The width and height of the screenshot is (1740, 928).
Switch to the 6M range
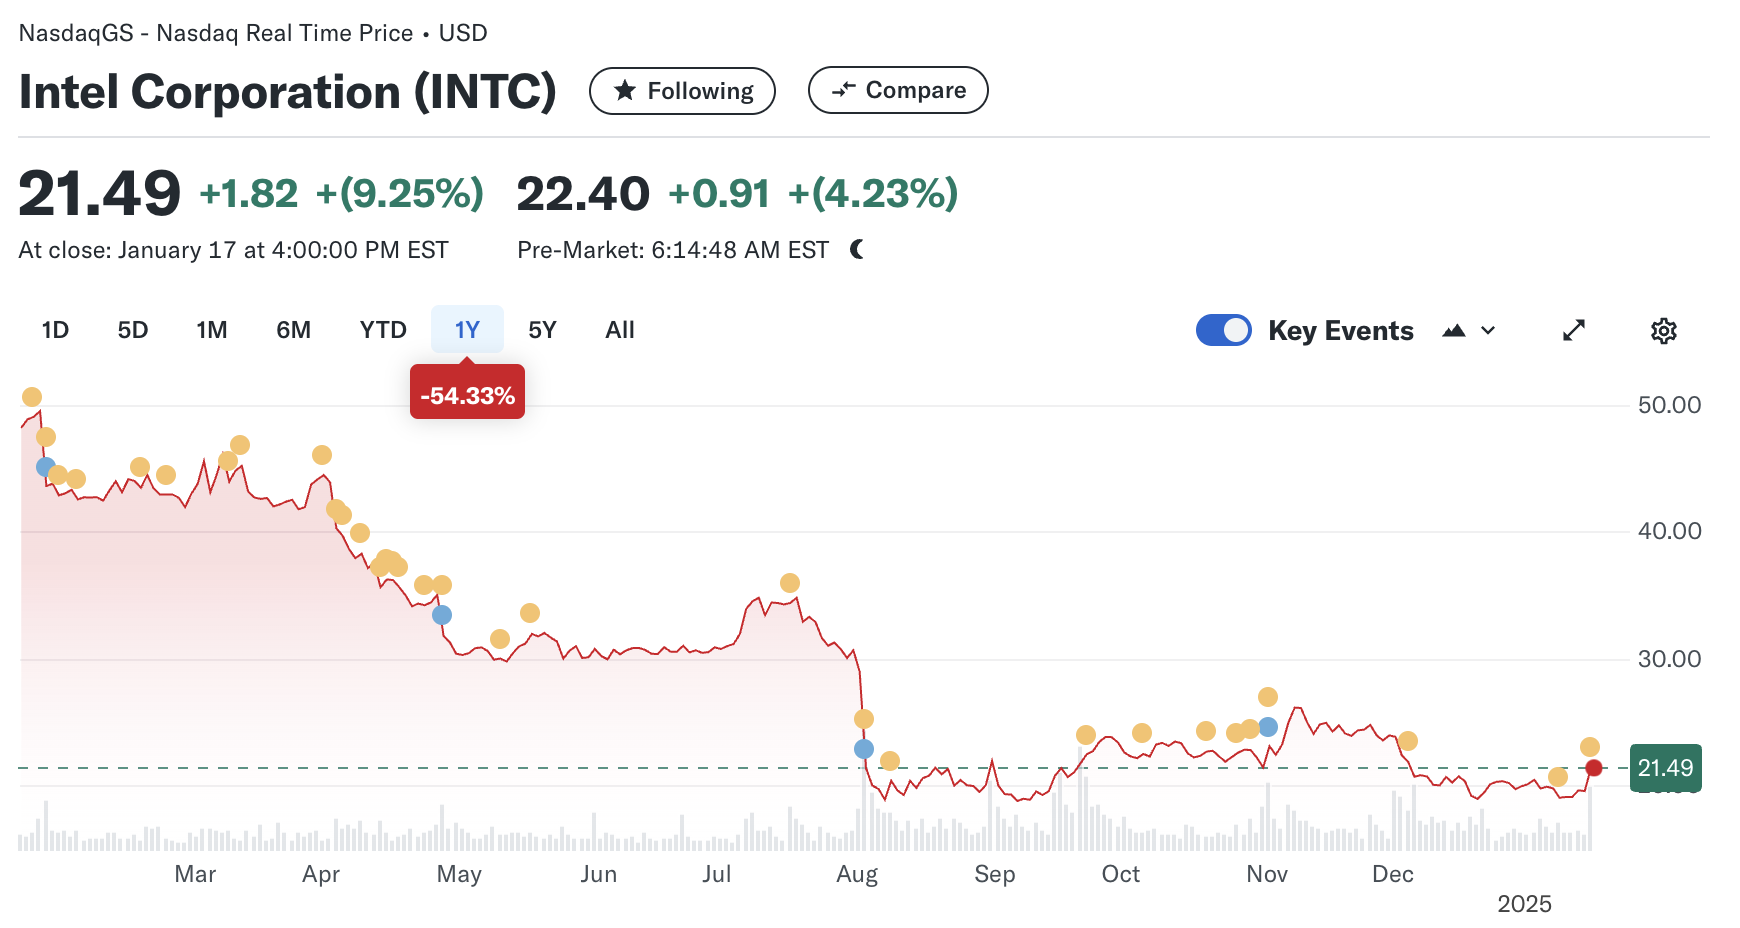pos(294,330)
